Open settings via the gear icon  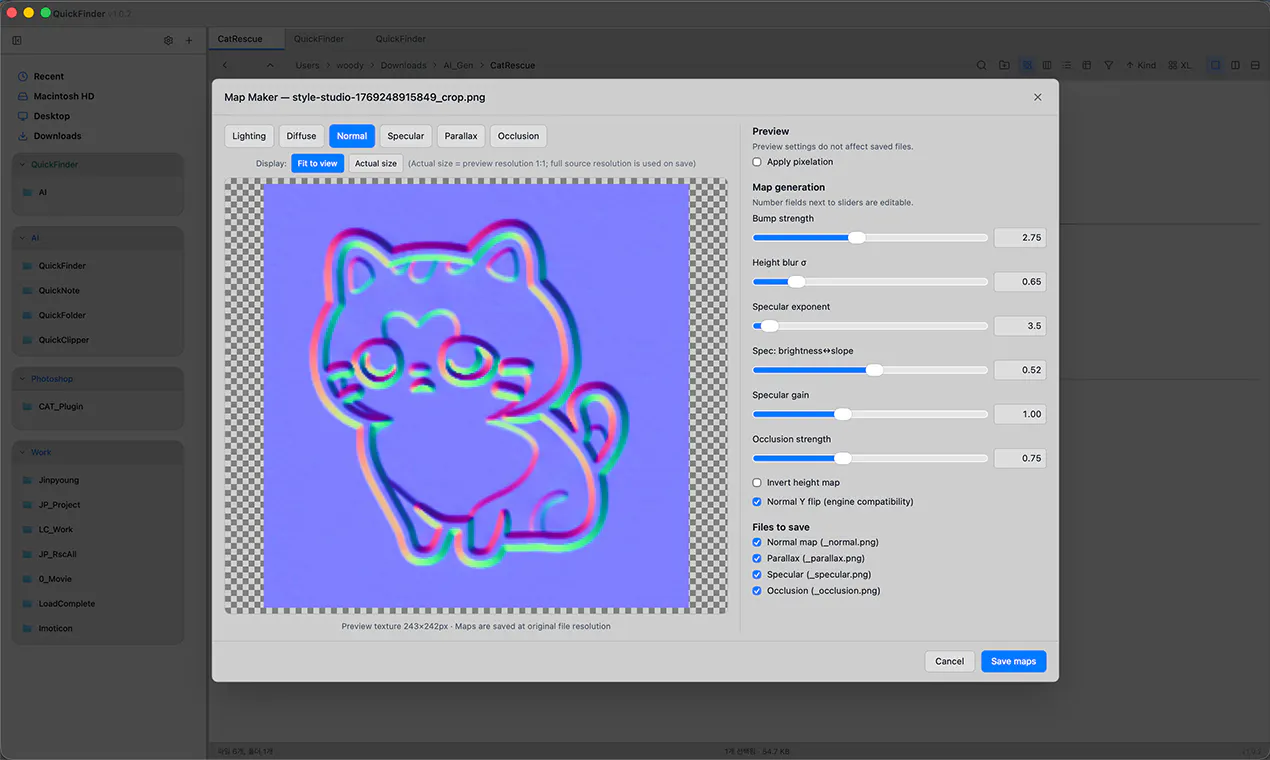coord(168,41)
